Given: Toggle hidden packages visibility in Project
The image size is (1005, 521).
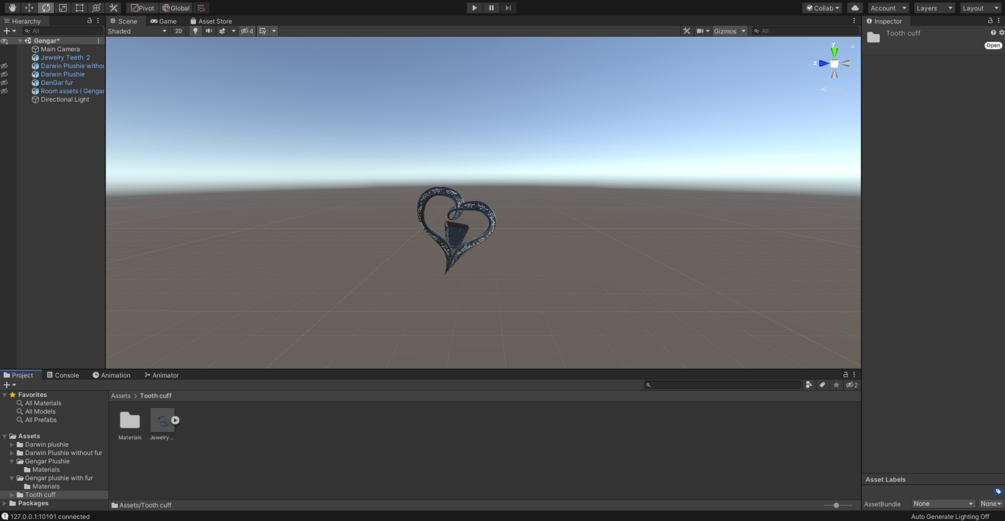Looking at the screenshot, I should (x=851, y=385).
